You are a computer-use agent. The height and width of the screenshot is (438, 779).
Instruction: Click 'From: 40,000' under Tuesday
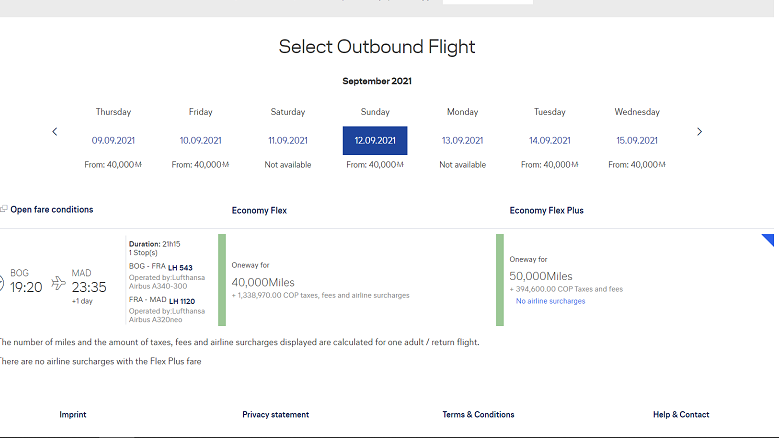549,164
